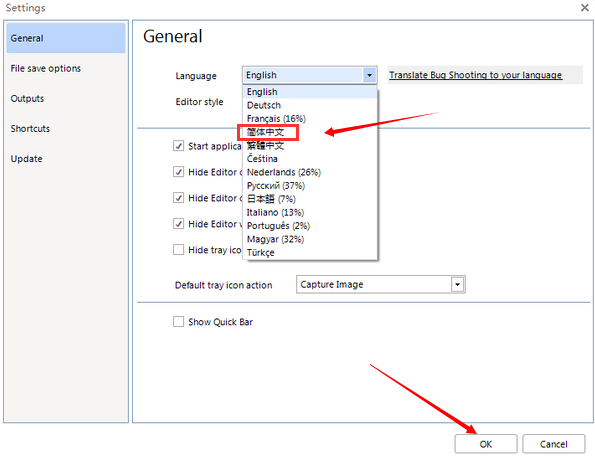Image resolution: width=595 pixels, height=463 pixels.
Task: Enable the Show Quick Bar checkbox
Action: click(x=178, y=322)
